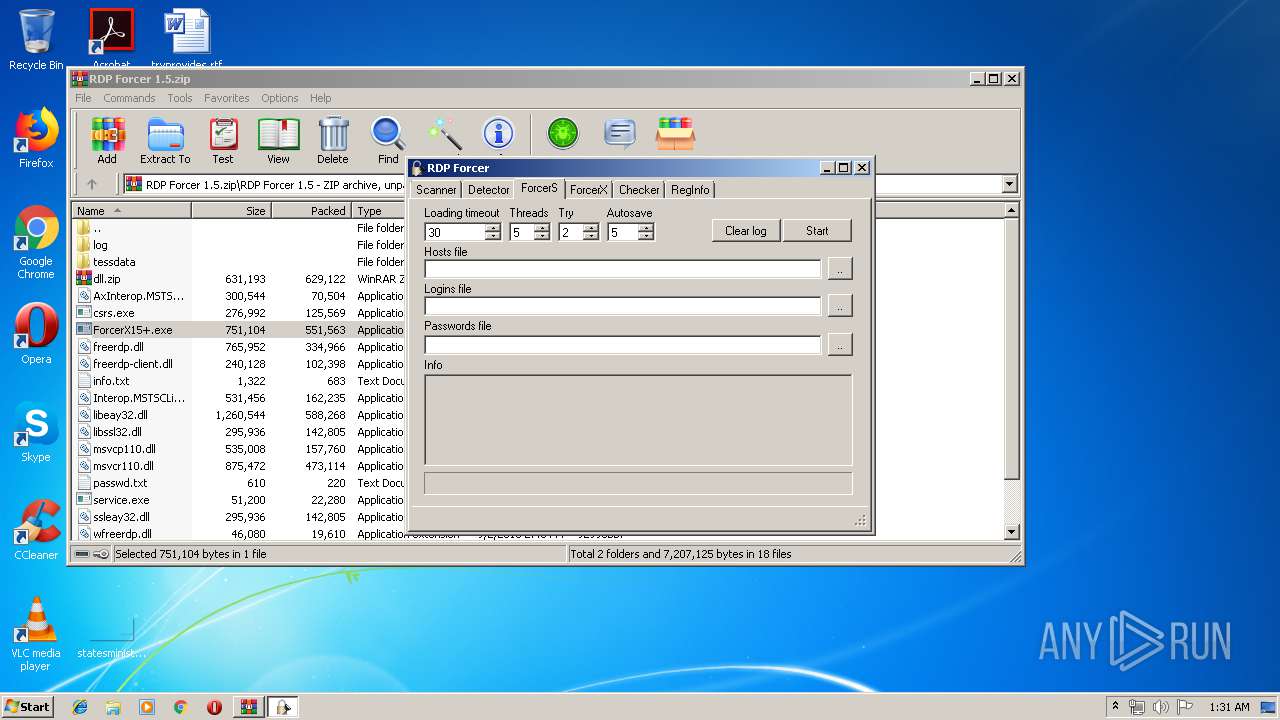Show hidden icons in system tray
This screenshot has height=720, width=1280.
coord(1115,707)
